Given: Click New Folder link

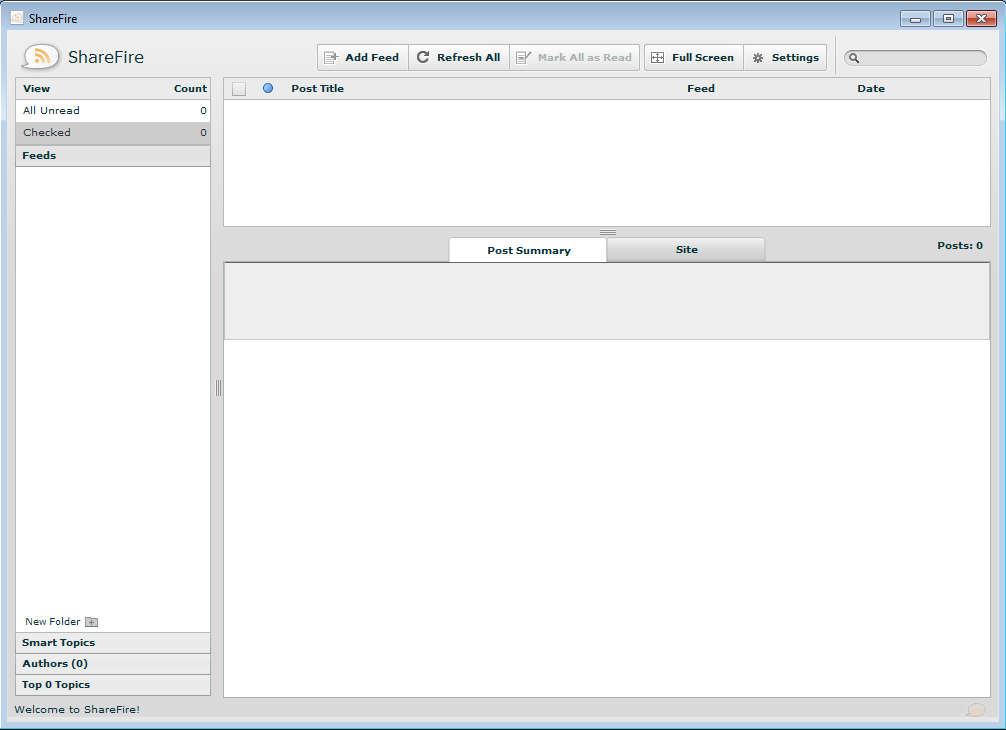Looking at the screenshot, I should pyautogui.click(x=53, y=622).
